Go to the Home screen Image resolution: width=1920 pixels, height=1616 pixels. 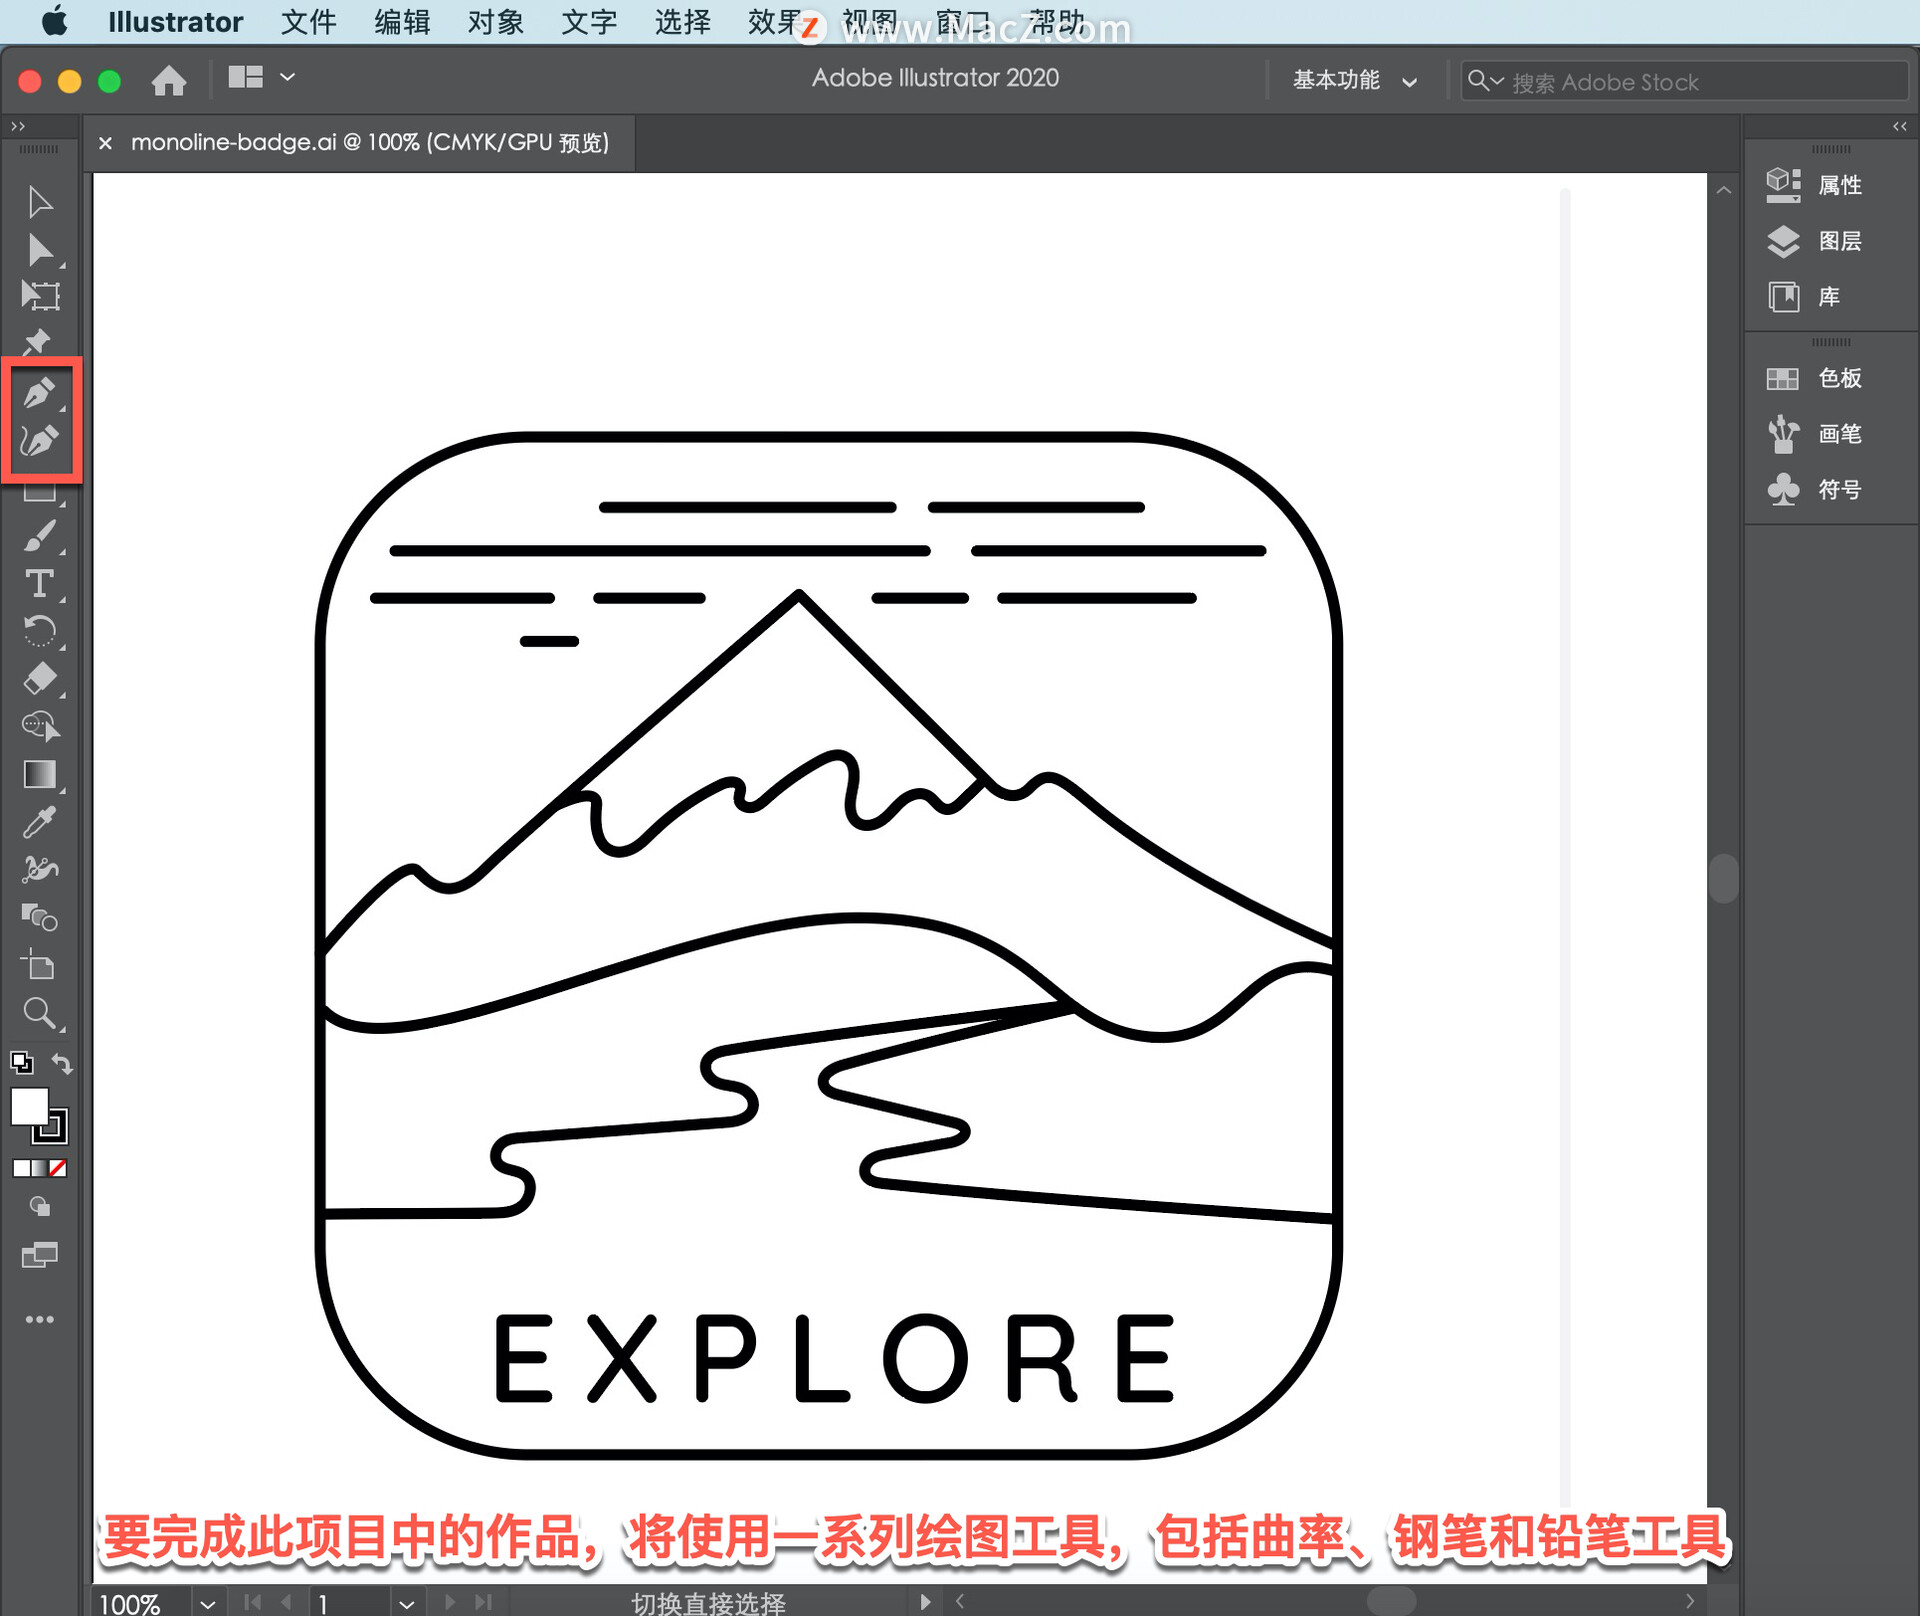(x=169, y=80)
